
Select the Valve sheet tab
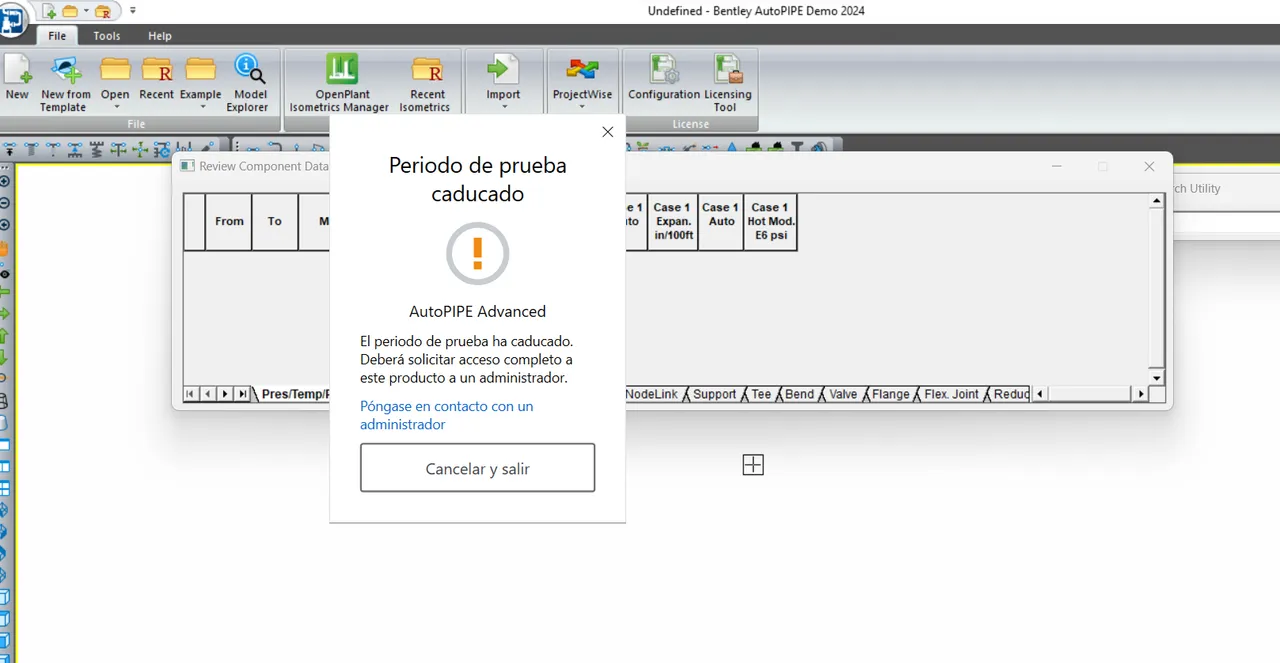click(843, 394)
